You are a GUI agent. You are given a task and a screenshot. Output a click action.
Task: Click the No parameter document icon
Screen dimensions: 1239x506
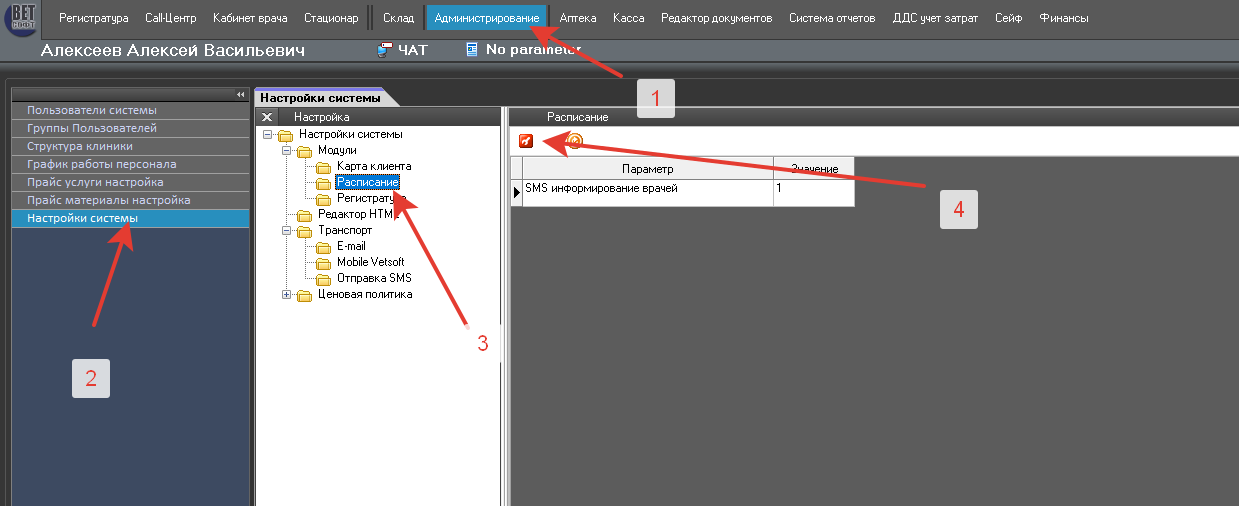[472, 50]
